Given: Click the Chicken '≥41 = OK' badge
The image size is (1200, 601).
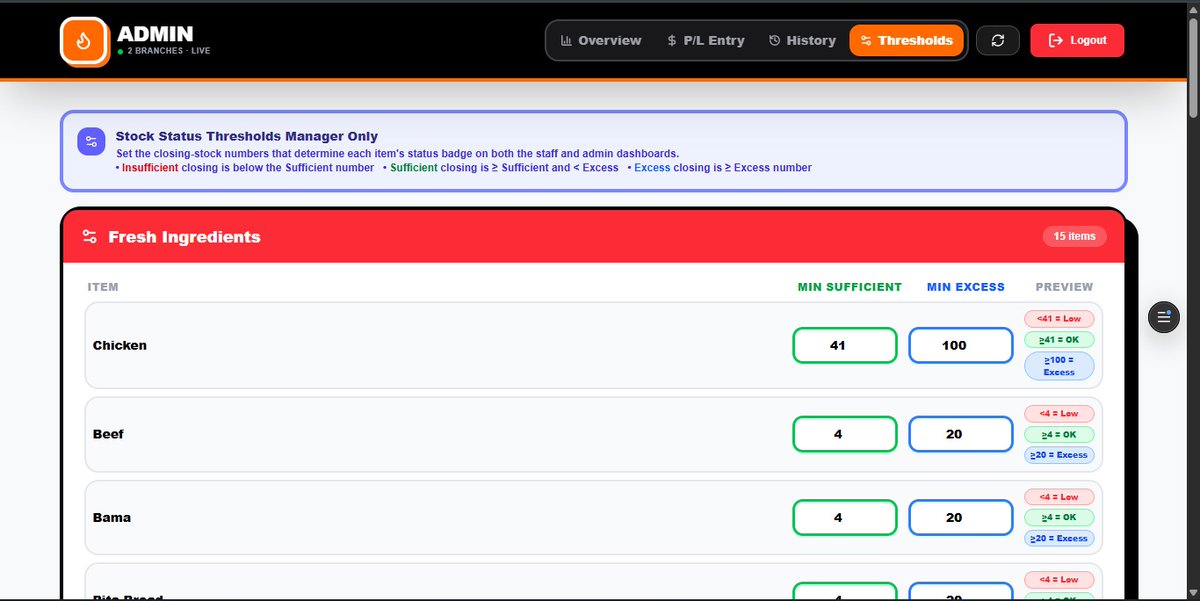Looking at the screenshot, I should [x=1059, y=340].
